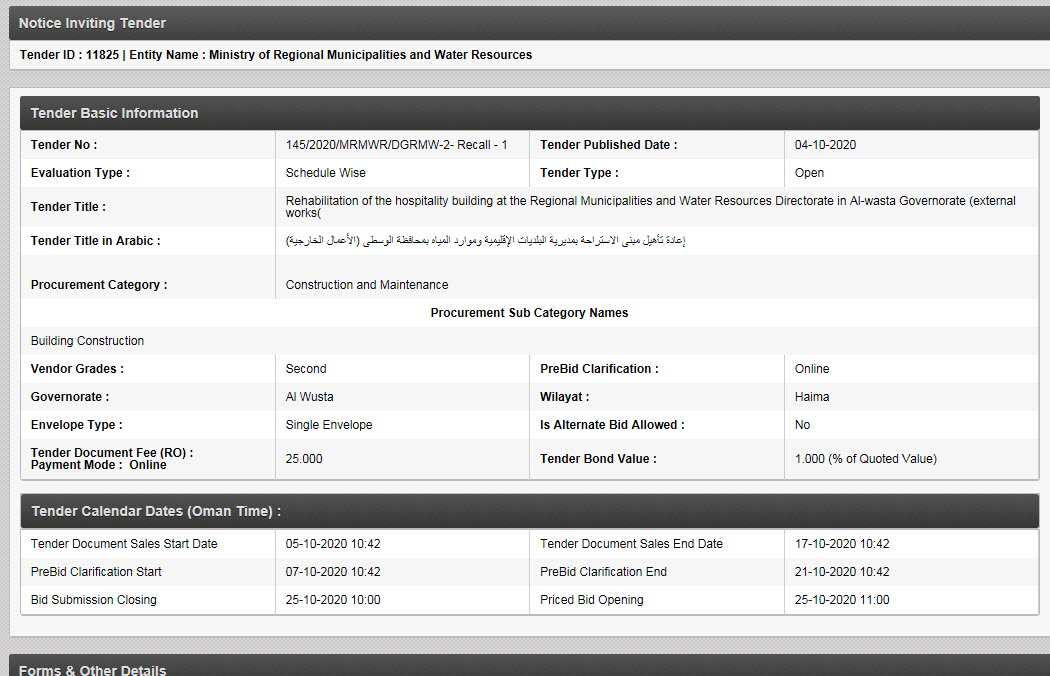Select the Tender Published Date value 04-10-2020
Image resolution: width=1050 pixels, height=676 pixels.
click(825, 145)
